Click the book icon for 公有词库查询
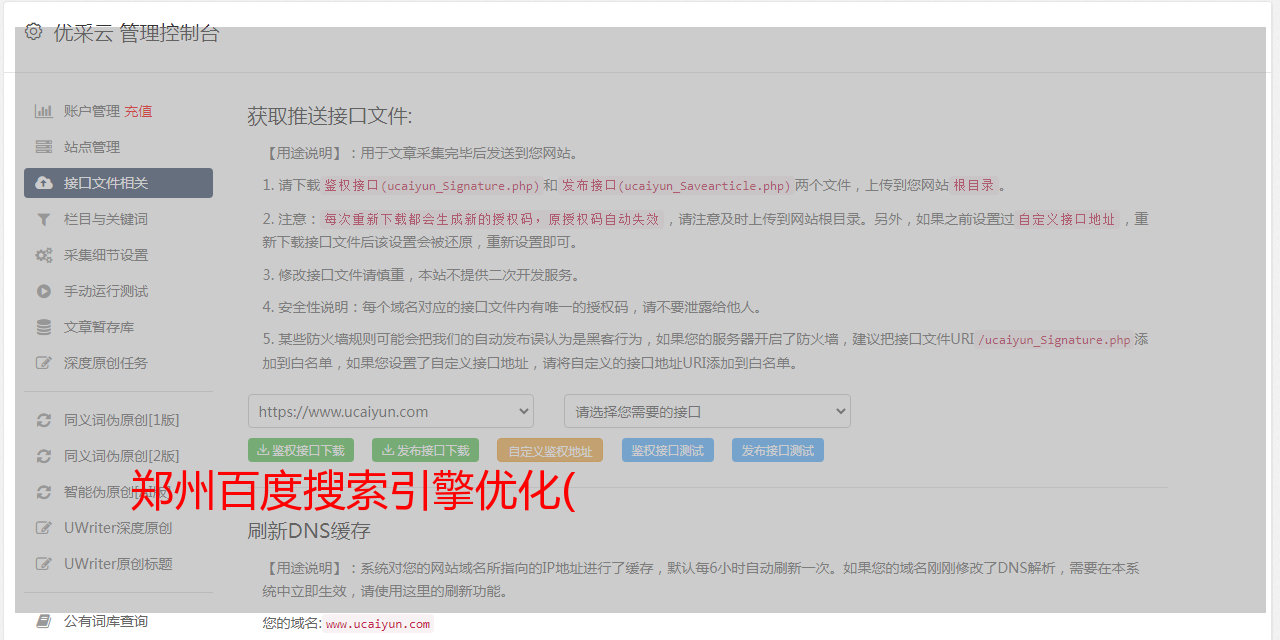 coord(44,621)
